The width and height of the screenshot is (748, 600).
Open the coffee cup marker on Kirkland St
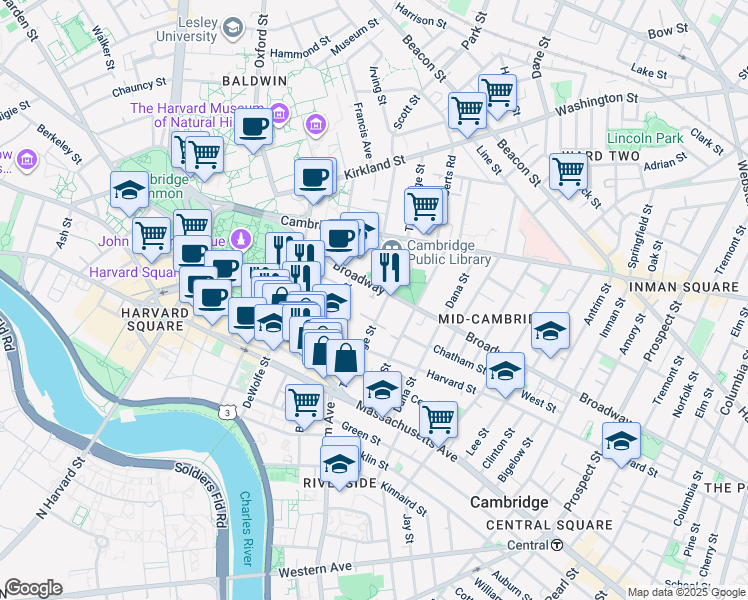313,178
